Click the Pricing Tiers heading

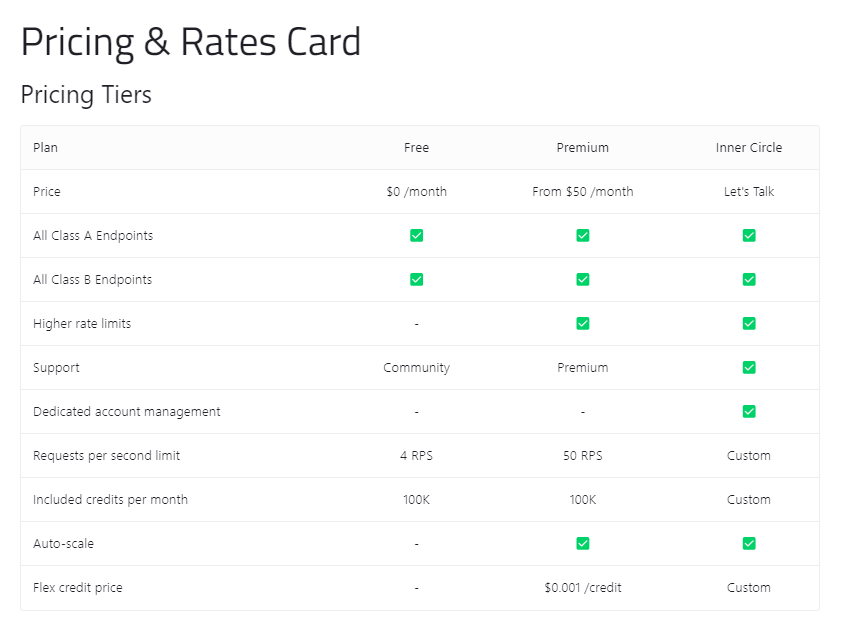pyautogui.click(x=86, y=95)
